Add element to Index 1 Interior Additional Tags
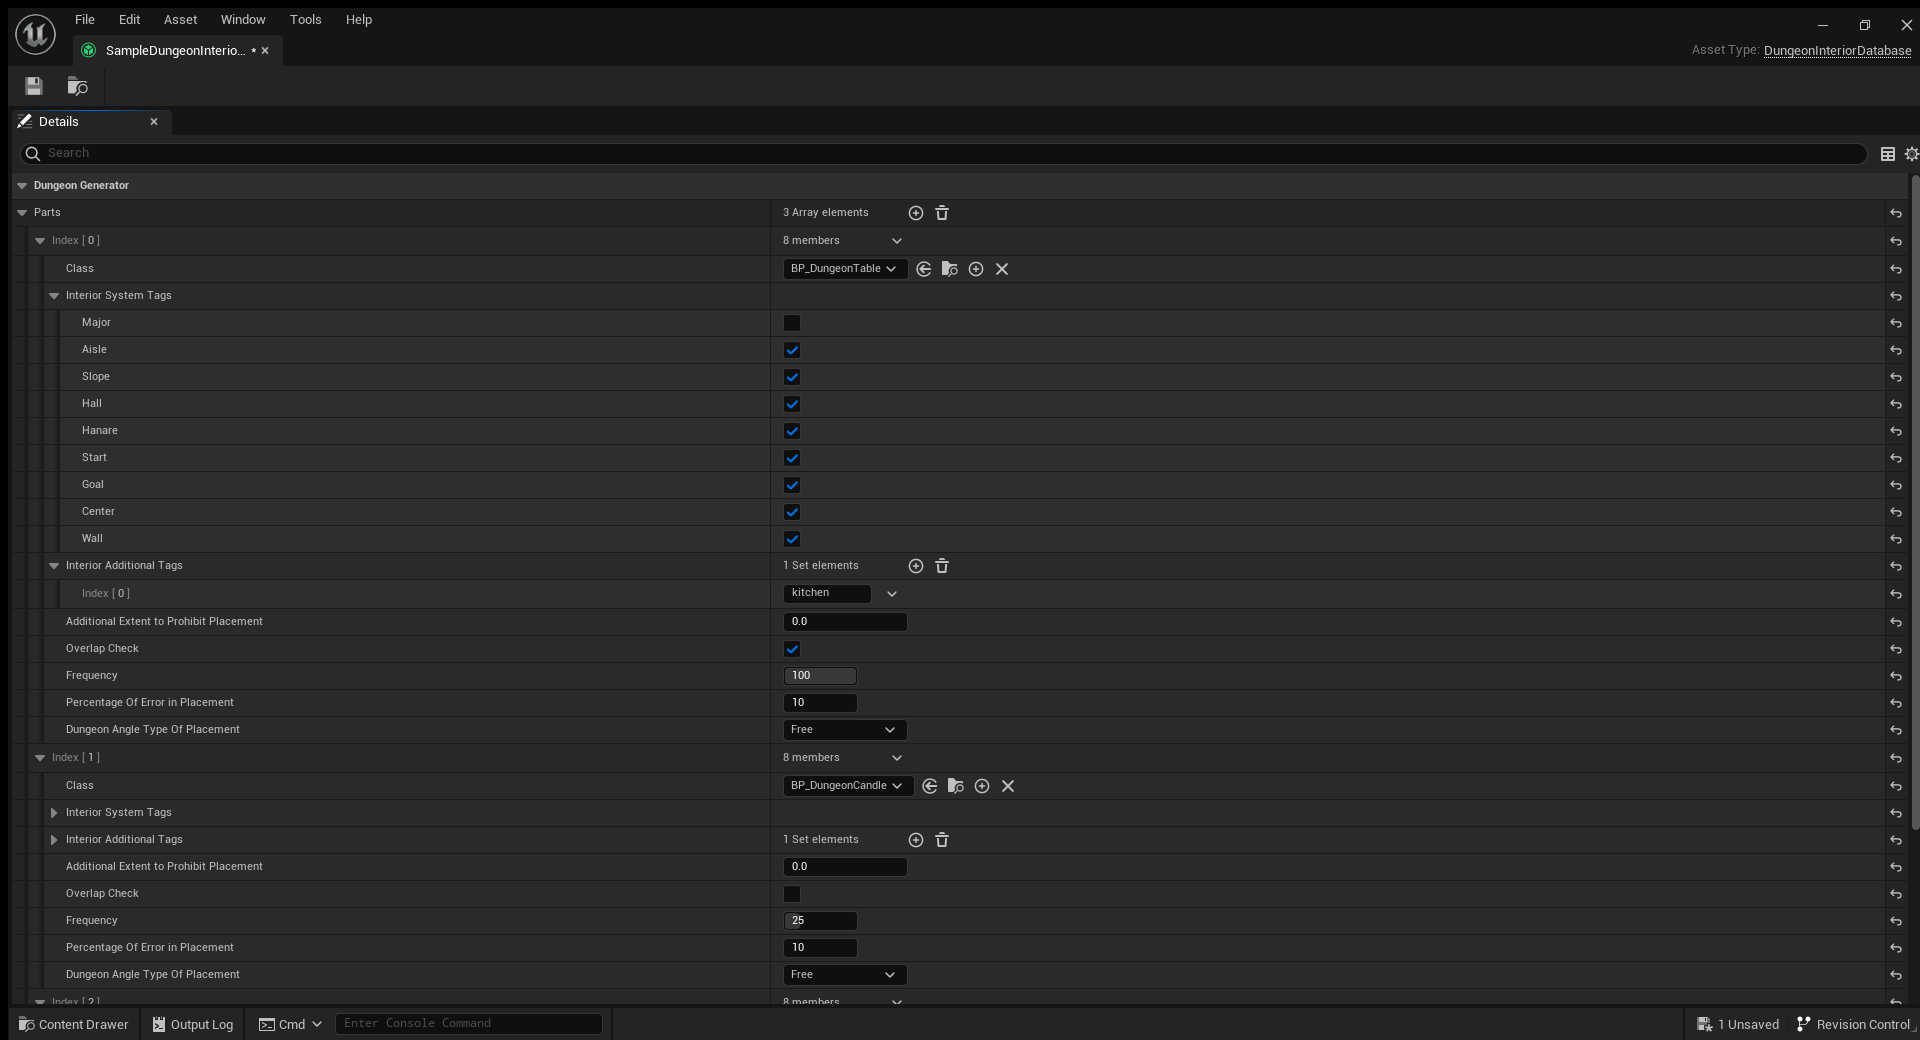 (915, 840)
